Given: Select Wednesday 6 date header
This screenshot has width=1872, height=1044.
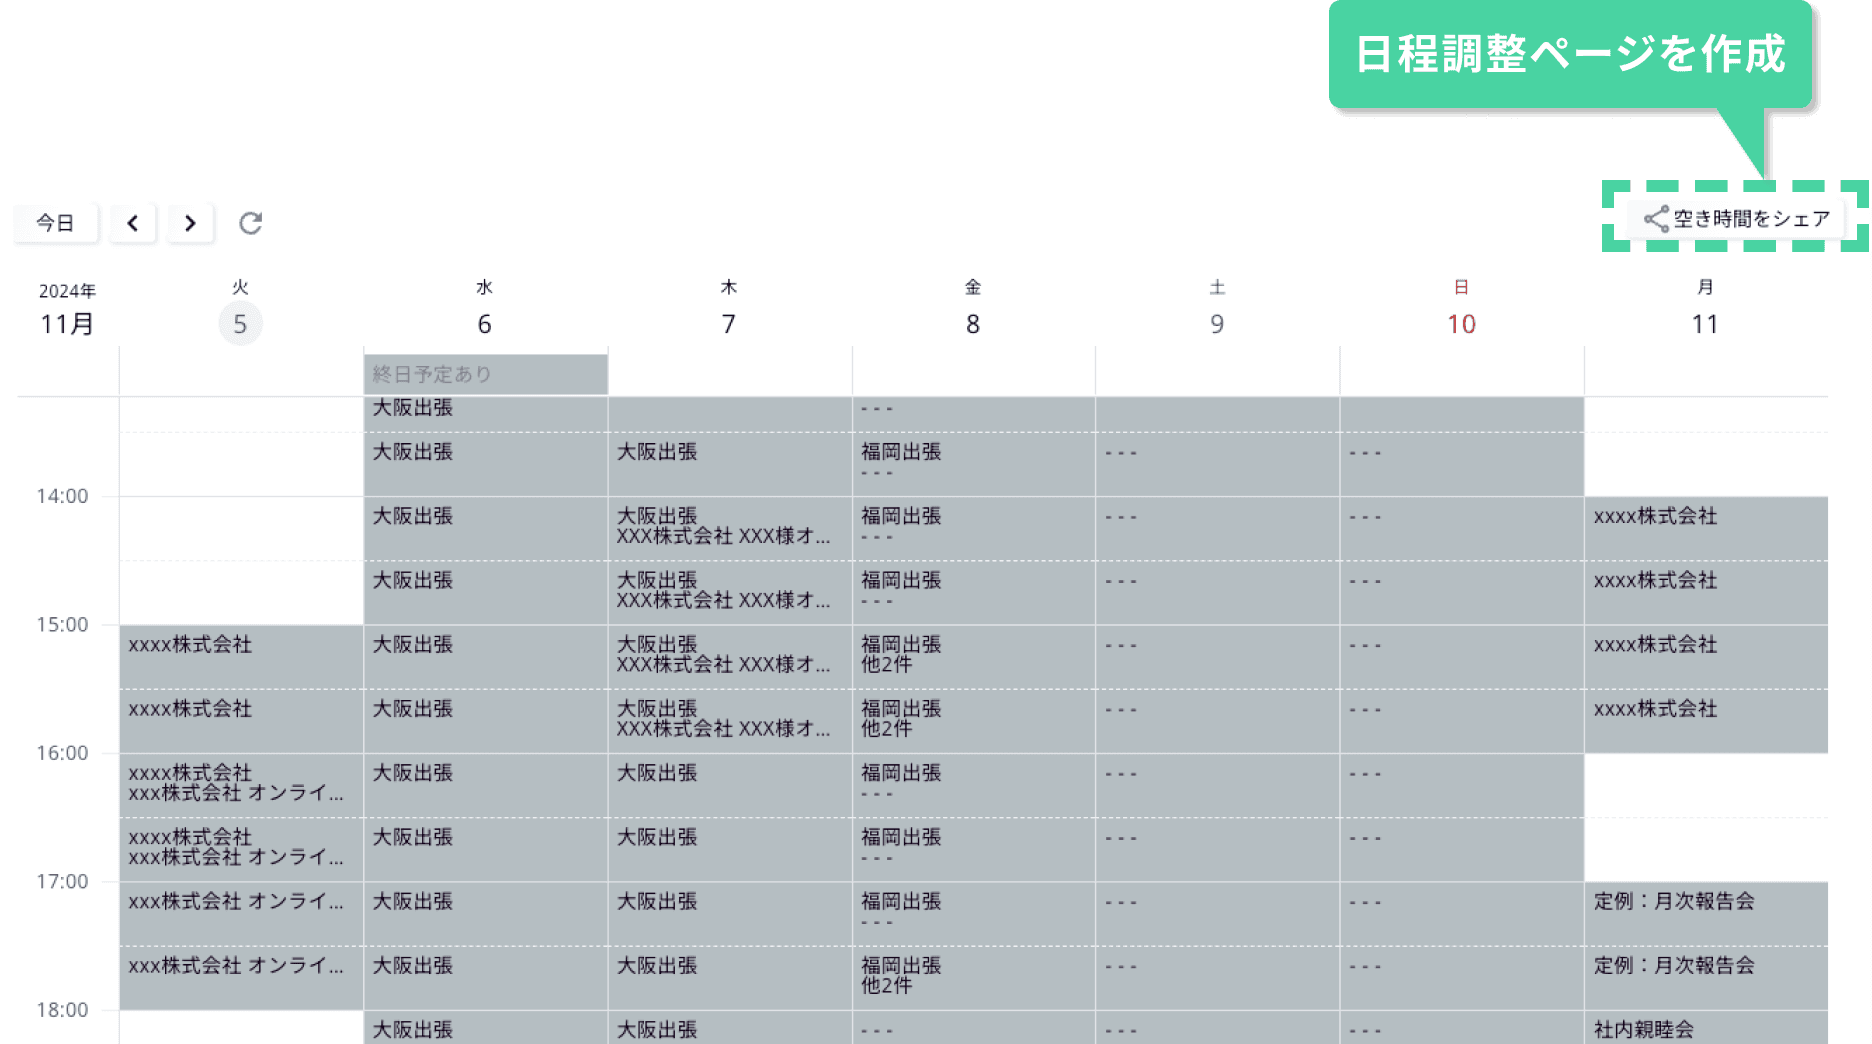Looking at the screenshot, I should (484, 324).
